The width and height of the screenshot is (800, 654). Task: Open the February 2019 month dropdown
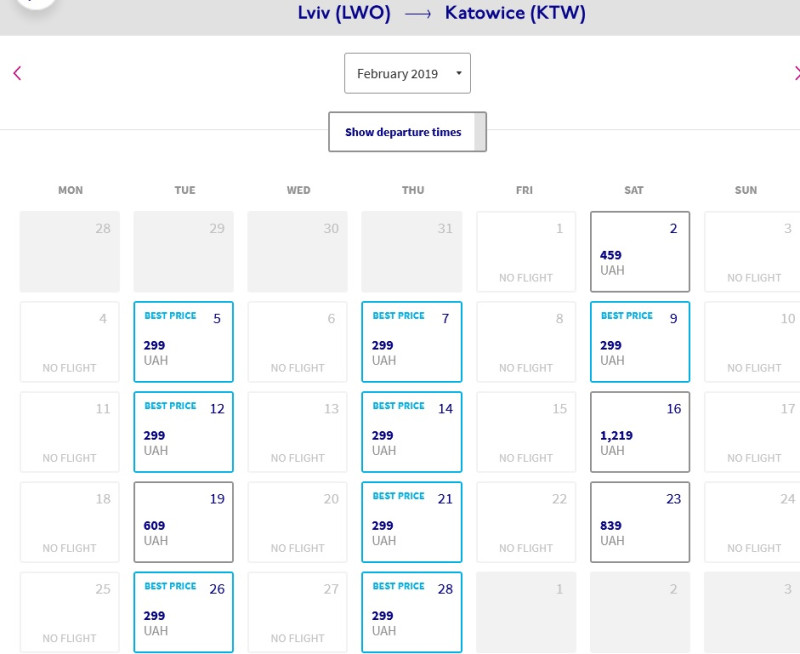coord(406,73)
